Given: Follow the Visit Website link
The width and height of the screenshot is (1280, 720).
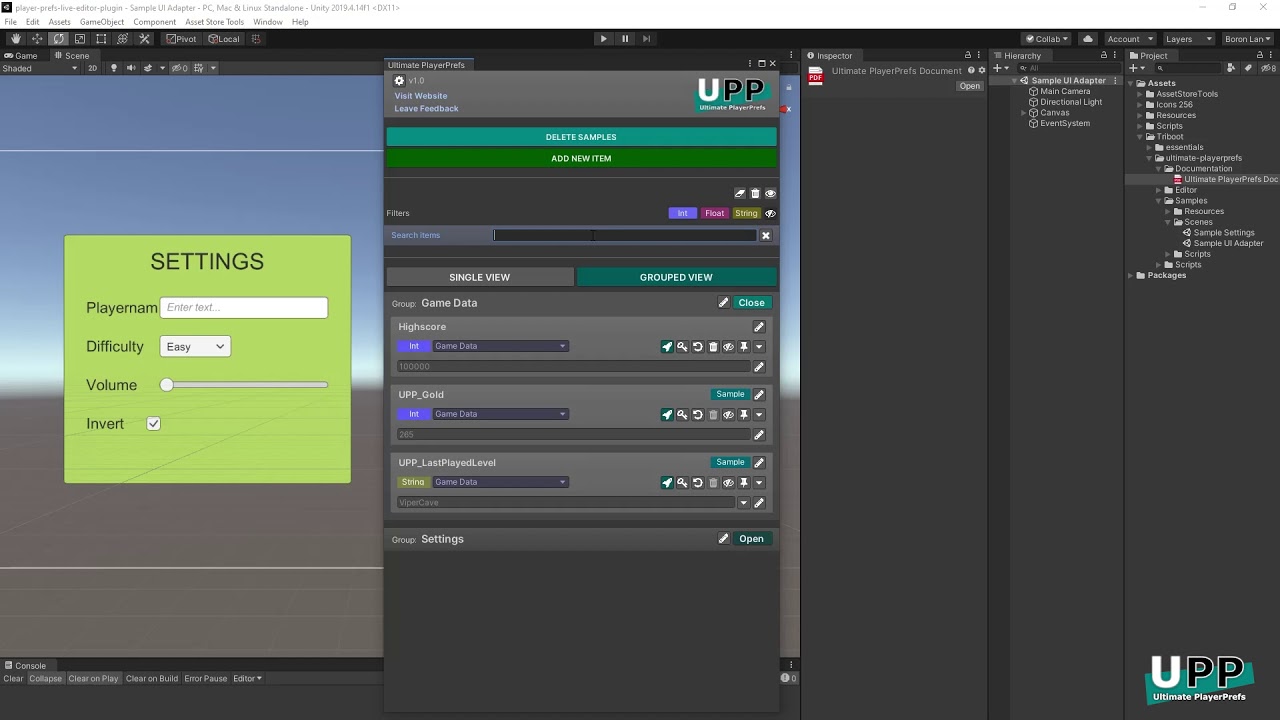Looking at the screenshot, I should pyautogui.click(x=421, y=96).
